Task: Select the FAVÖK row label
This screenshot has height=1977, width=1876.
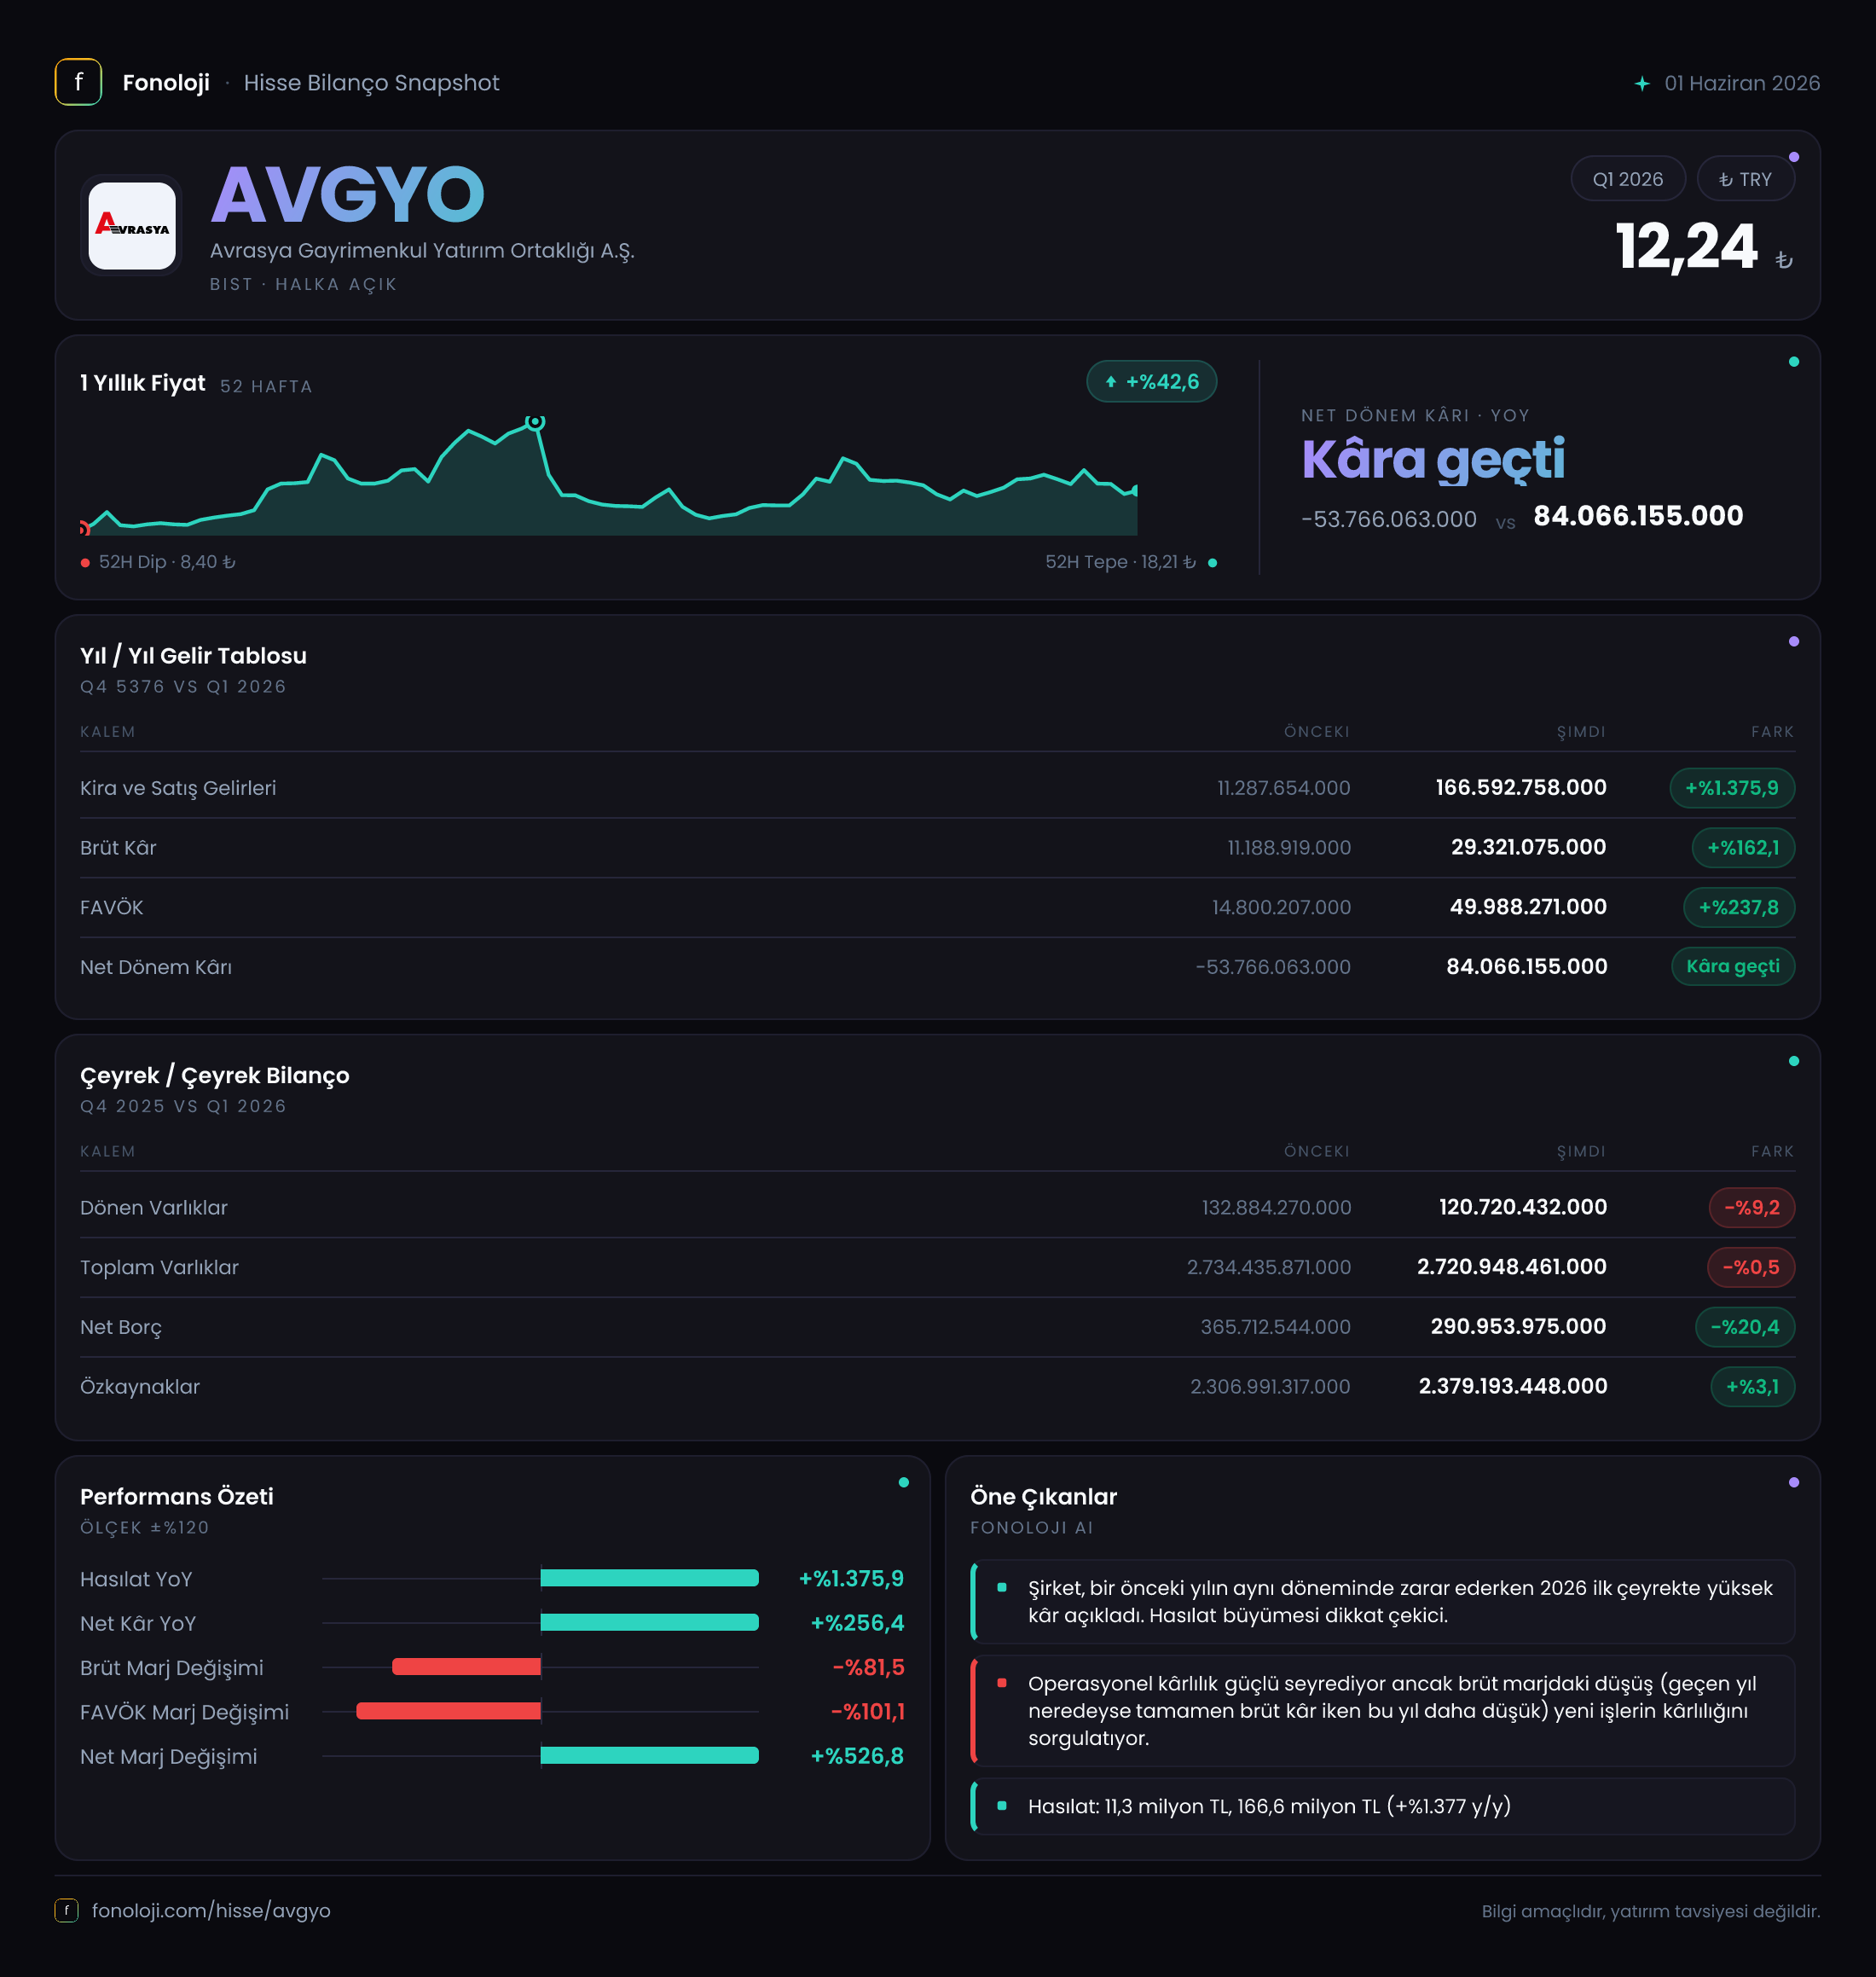Action: point(112,907)
